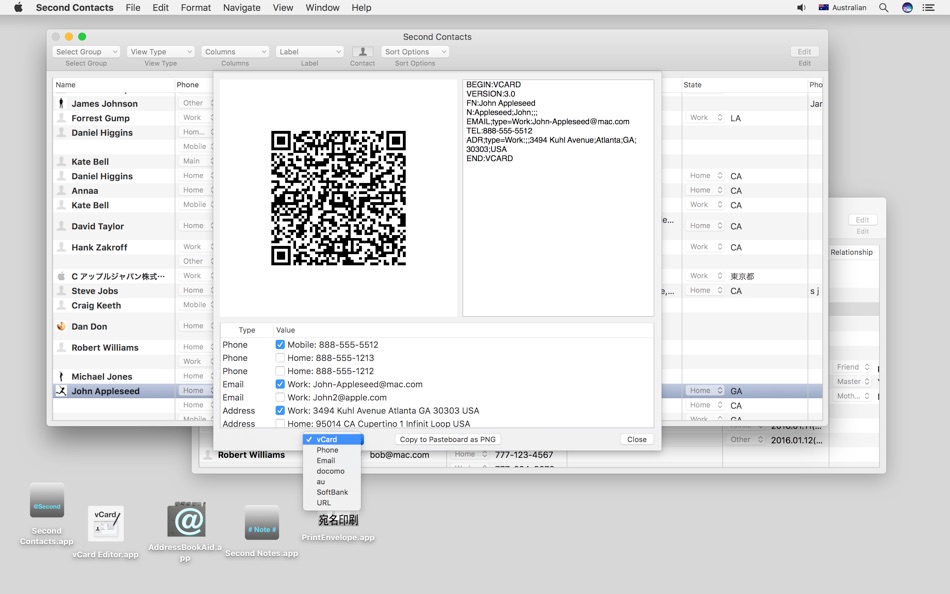Image resolution: width=950 pixels, height=594 pixels.
Task: Toggle the John2@apple.com email checkbox
Action: coord(280,397)
